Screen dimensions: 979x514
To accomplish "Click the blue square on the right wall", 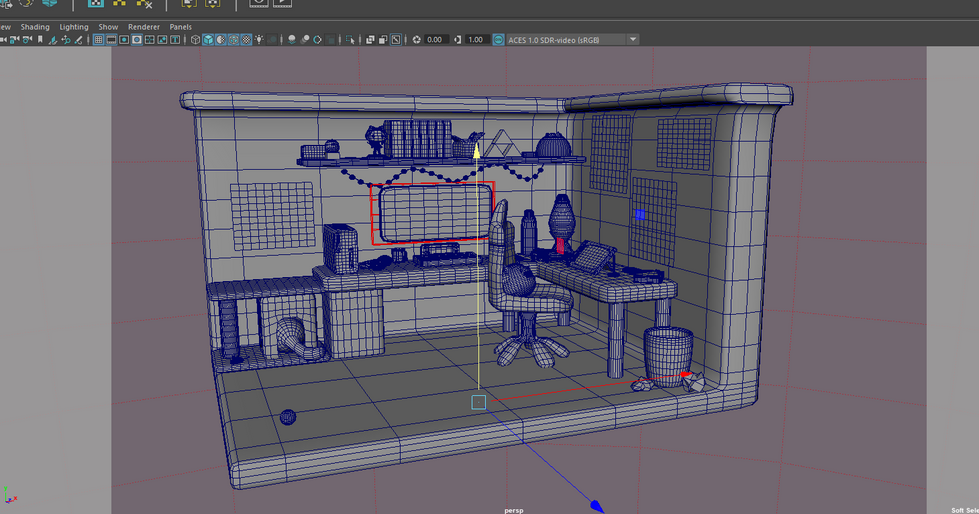I will [x=640, y=215].
